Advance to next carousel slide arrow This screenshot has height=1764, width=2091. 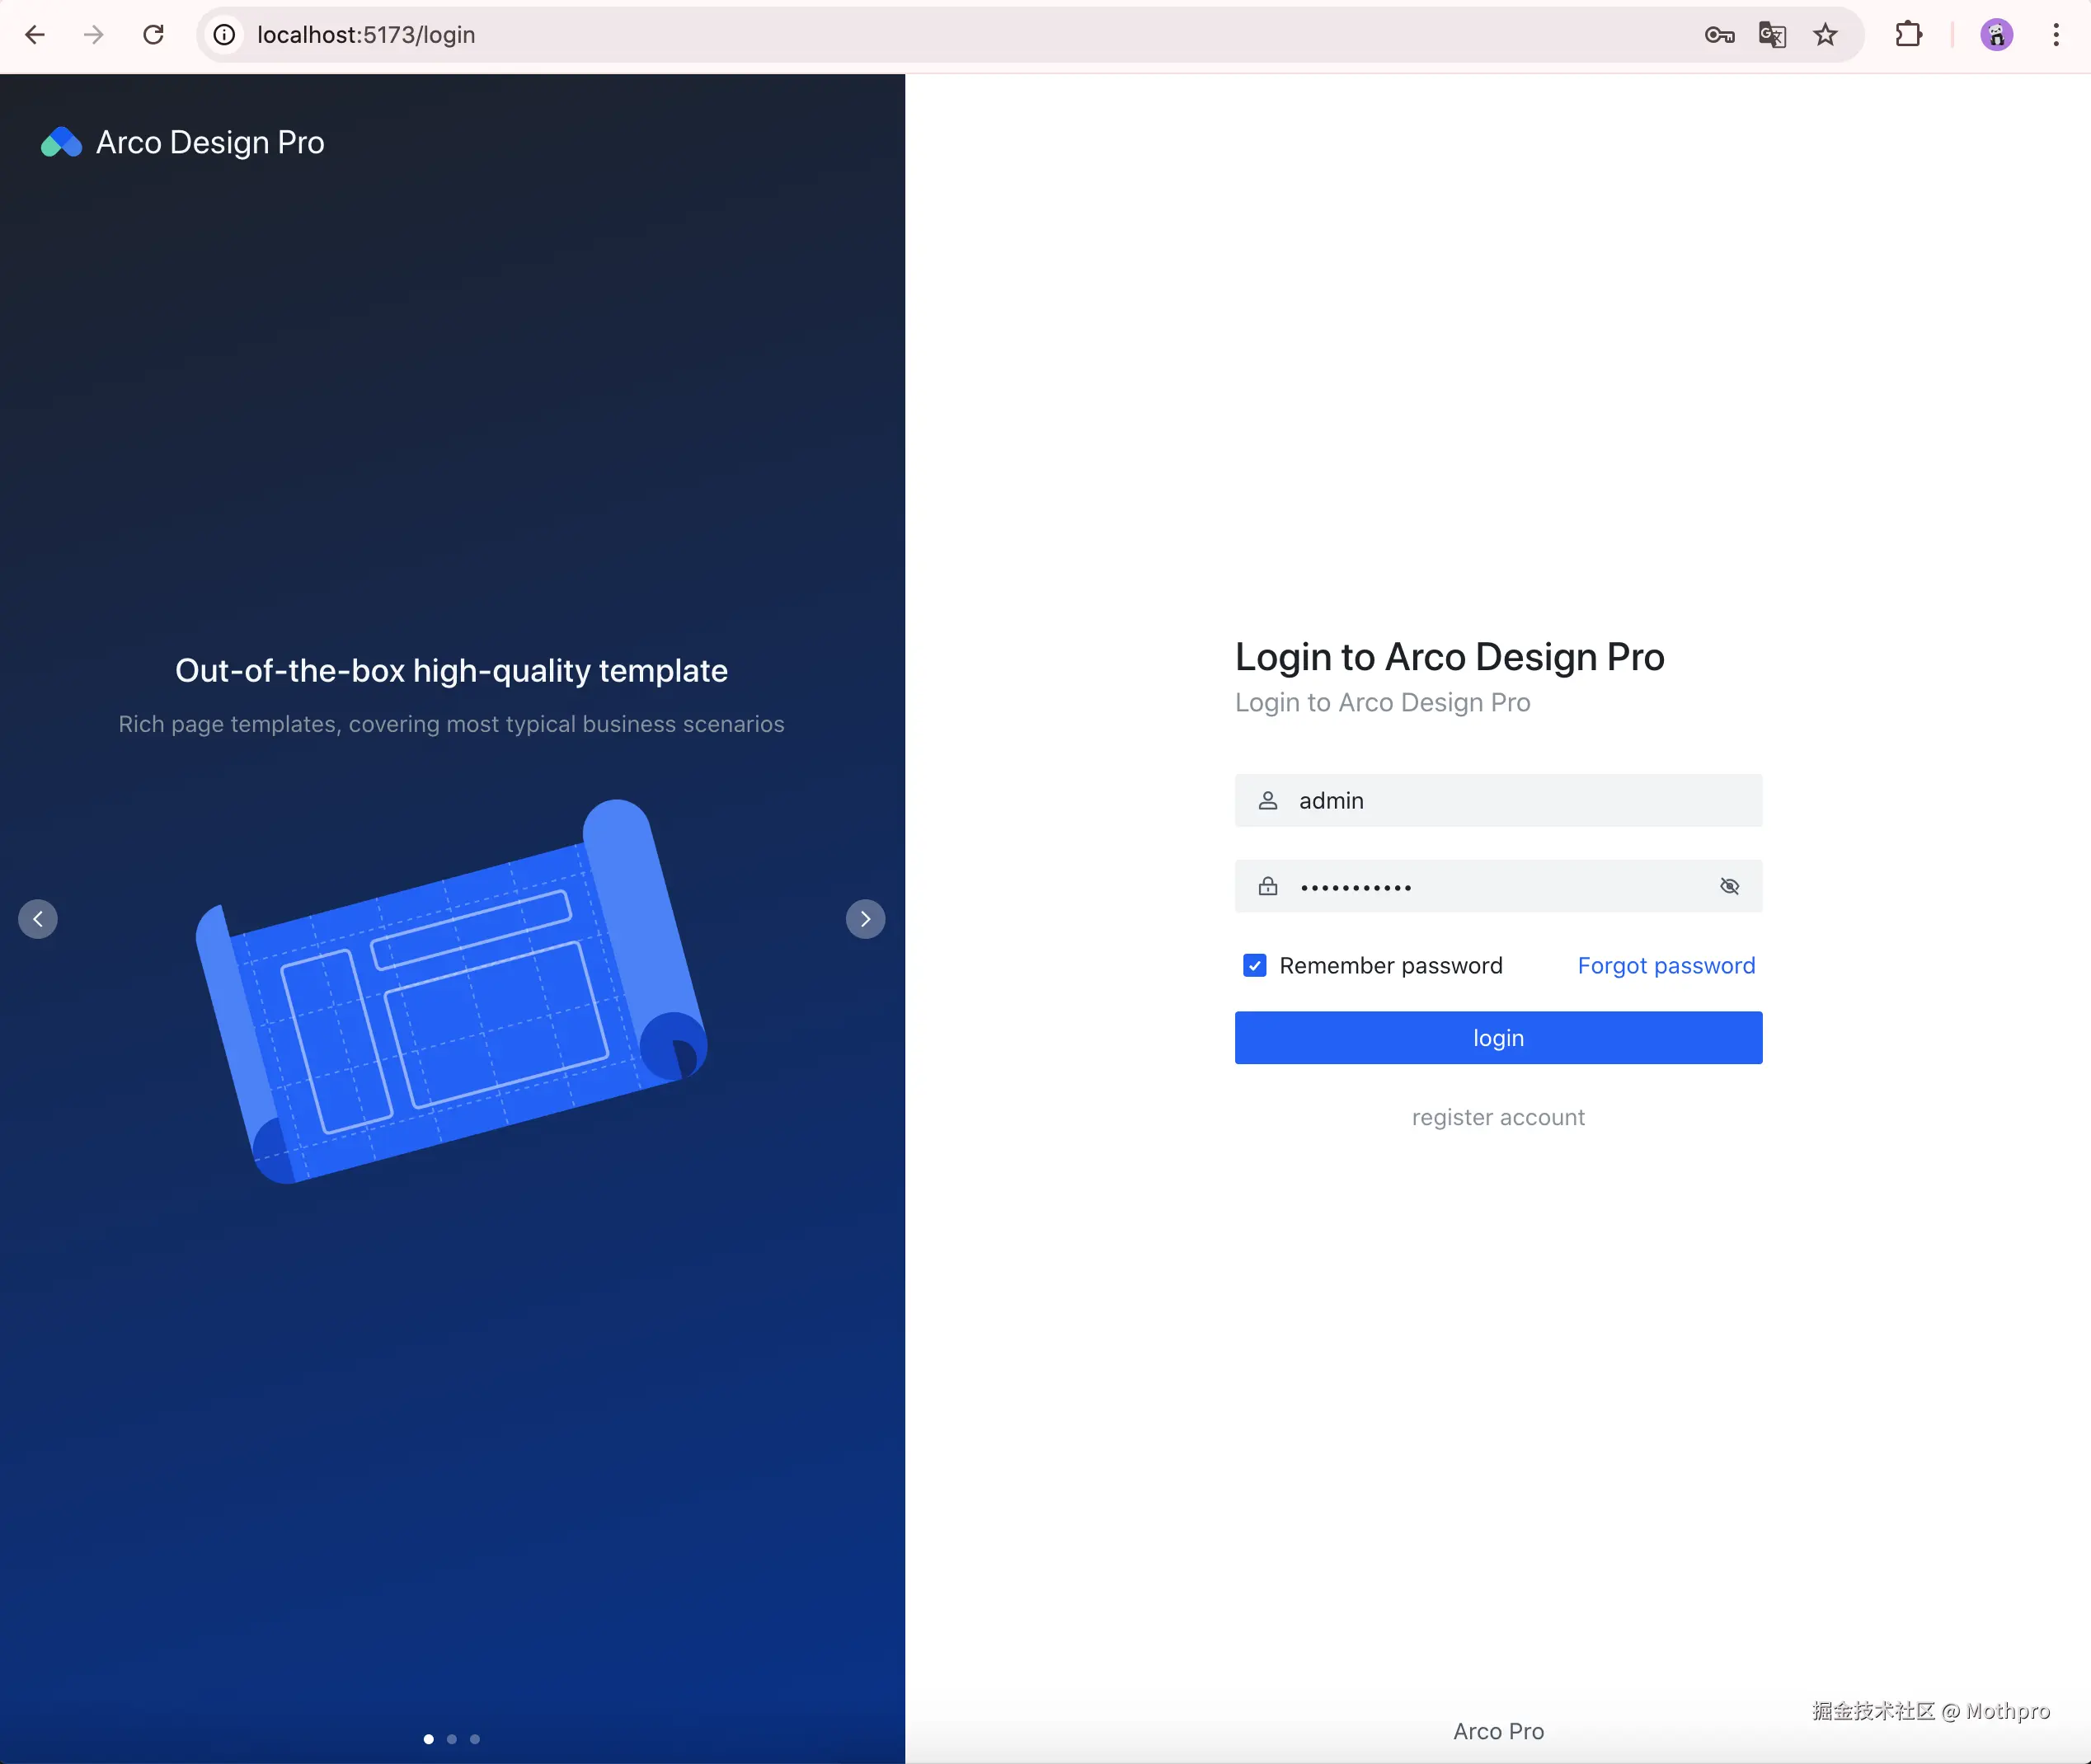(x=865, y=919)
